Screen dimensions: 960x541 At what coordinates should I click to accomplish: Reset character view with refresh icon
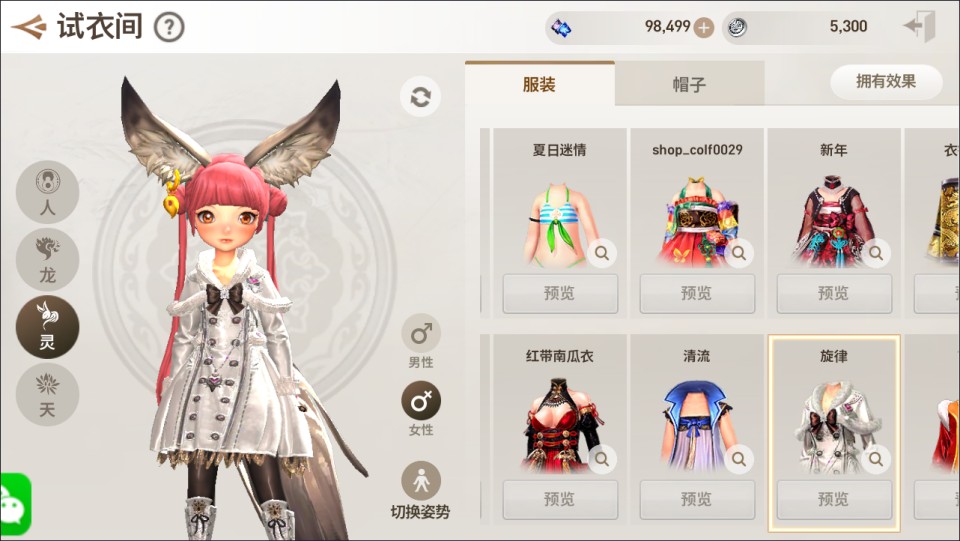[421, 97]
